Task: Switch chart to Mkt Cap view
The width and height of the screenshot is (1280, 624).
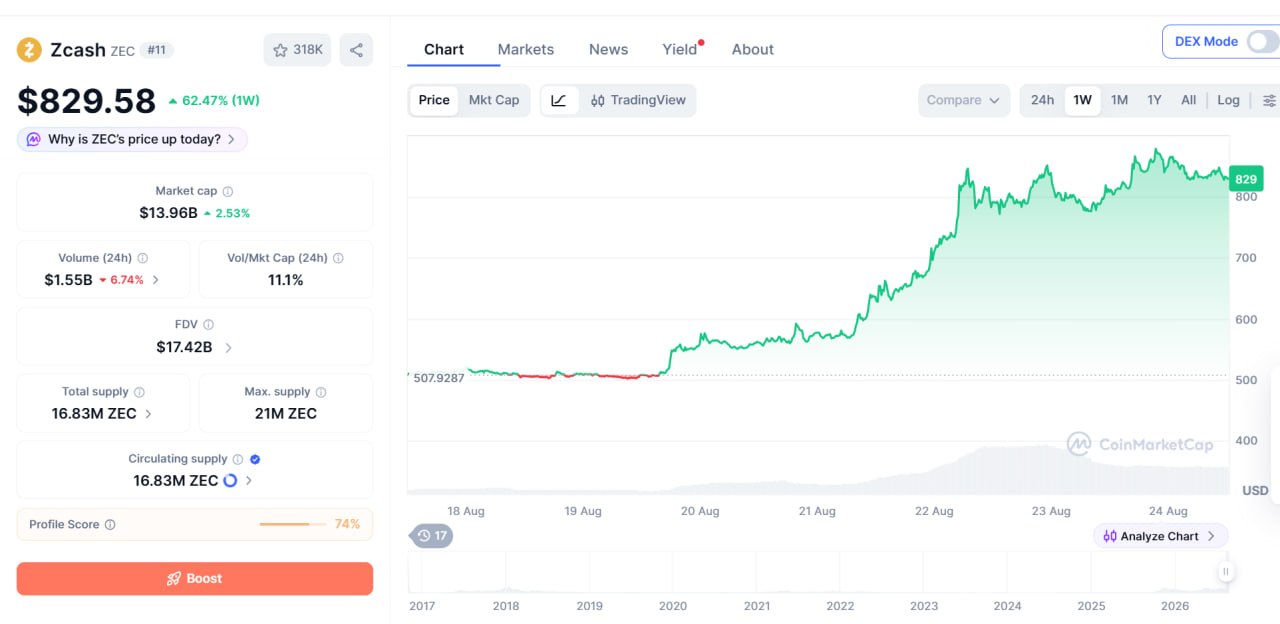Action: [x=494, y=100]
